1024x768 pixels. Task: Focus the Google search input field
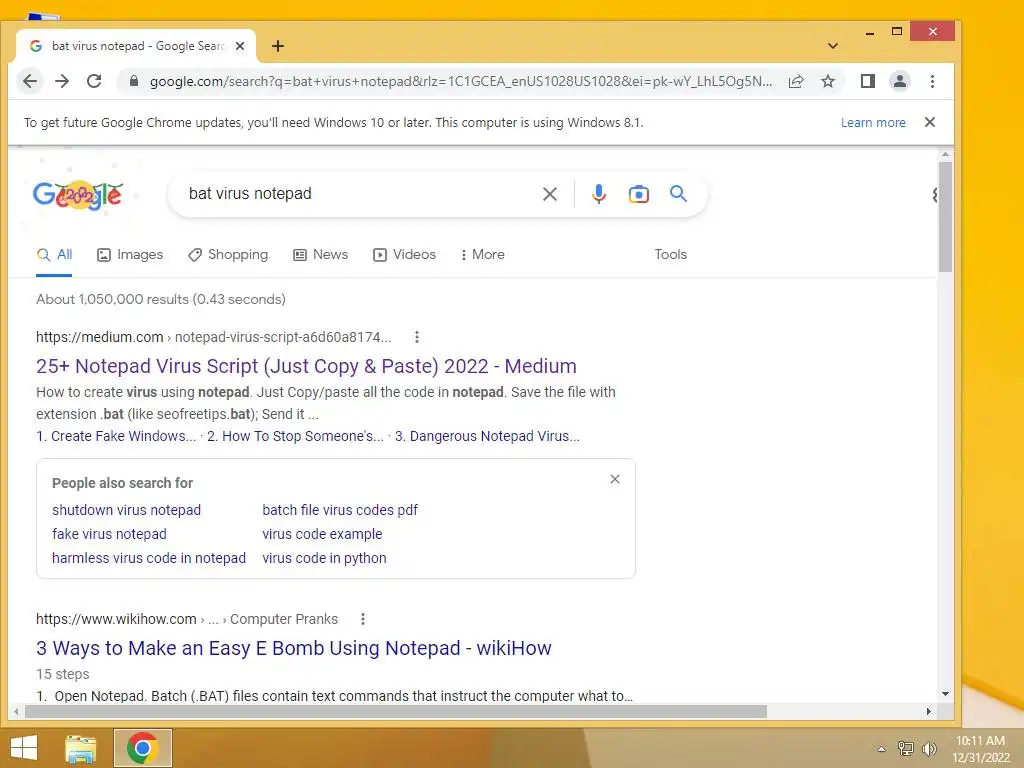(x=359, y=194)
